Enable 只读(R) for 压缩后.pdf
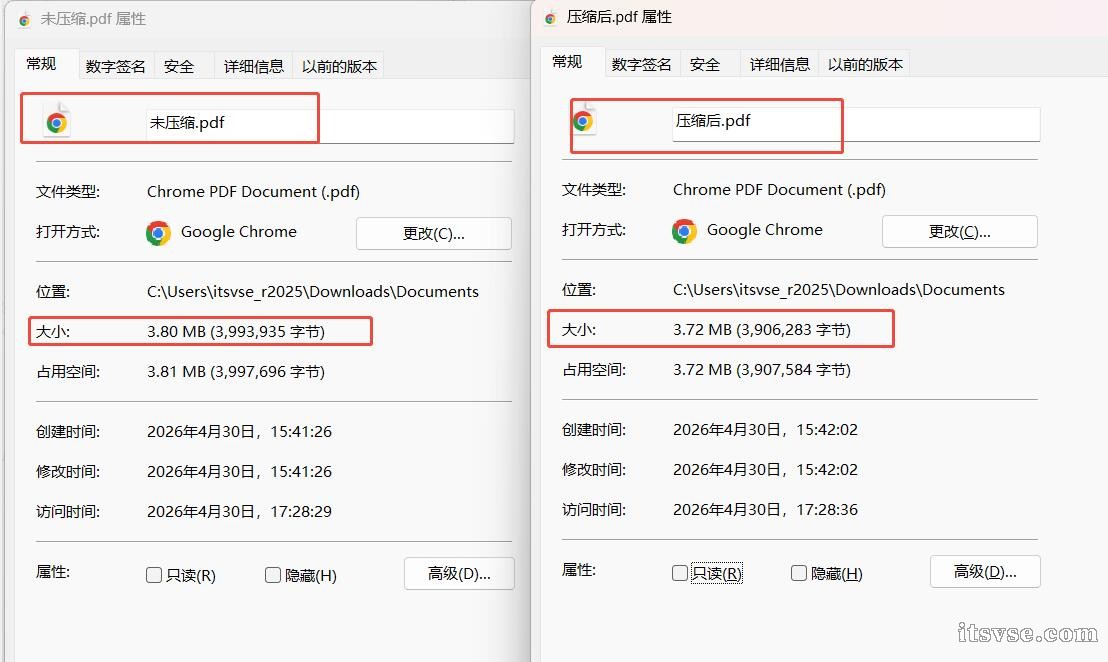 [680, 574]
